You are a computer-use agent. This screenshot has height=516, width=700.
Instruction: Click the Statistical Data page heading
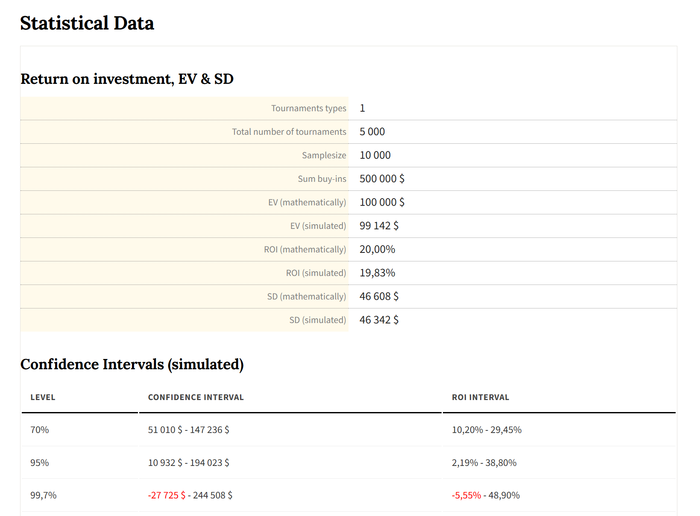tap(87, 23)
